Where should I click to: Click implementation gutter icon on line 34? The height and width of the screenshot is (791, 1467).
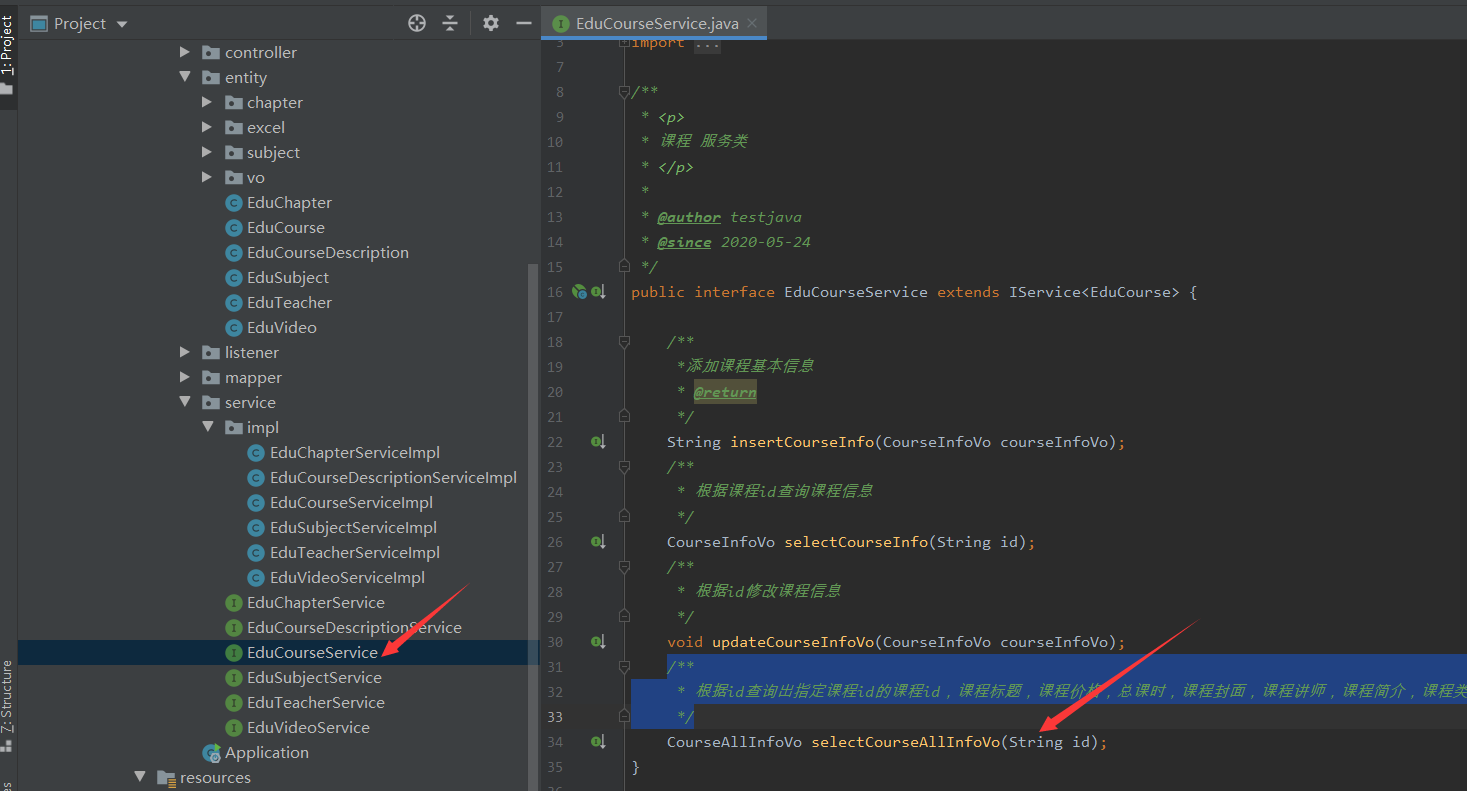tap(598, 742)
